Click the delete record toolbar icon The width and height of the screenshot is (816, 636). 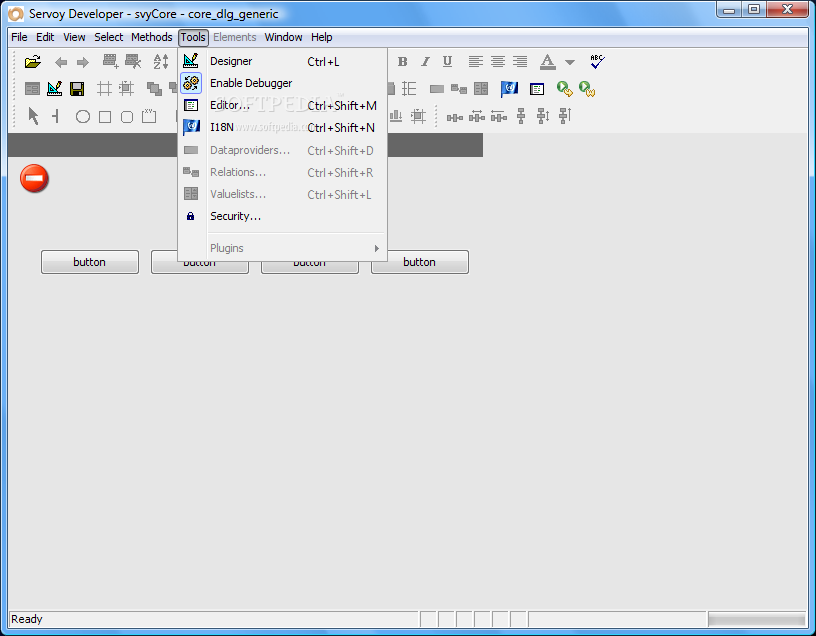pyautogui.click(x=133, y=61)
